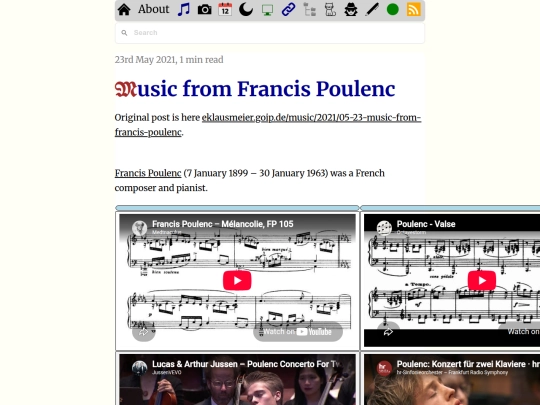The image size is (540, 405).
Task: Play the Poulenc - Valse video
Action: (x=482, y=280)
